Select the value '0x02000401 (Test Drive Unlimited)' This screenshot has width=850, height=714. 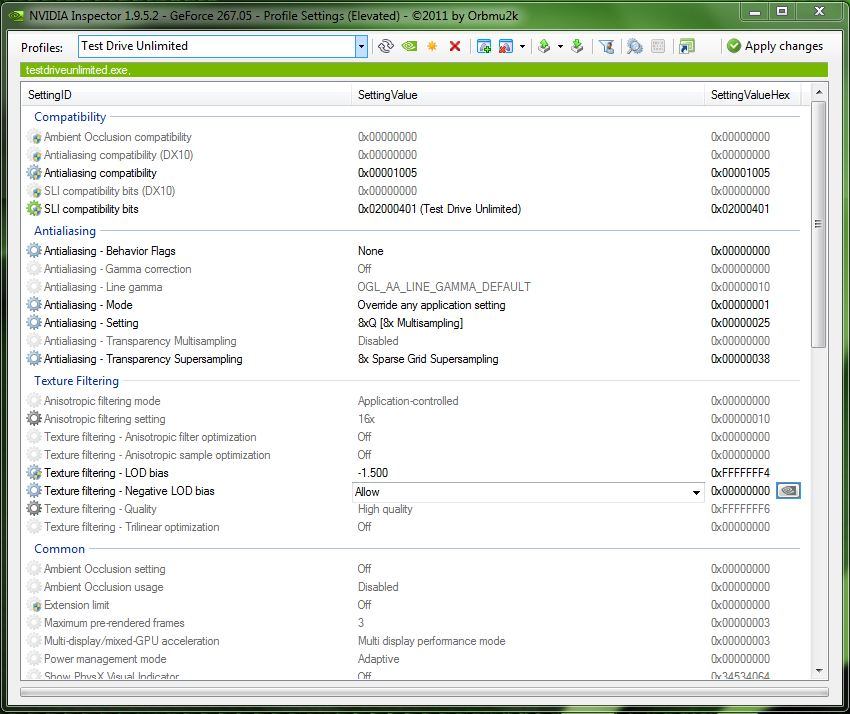coord(439,209)
